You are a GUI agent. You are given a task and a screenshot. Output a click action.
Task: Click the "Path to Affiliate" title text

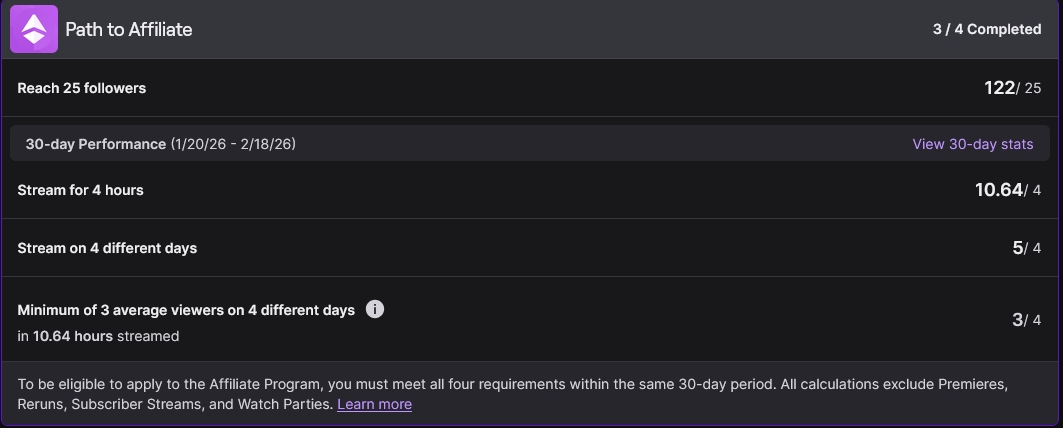click(x=129, y=30)
